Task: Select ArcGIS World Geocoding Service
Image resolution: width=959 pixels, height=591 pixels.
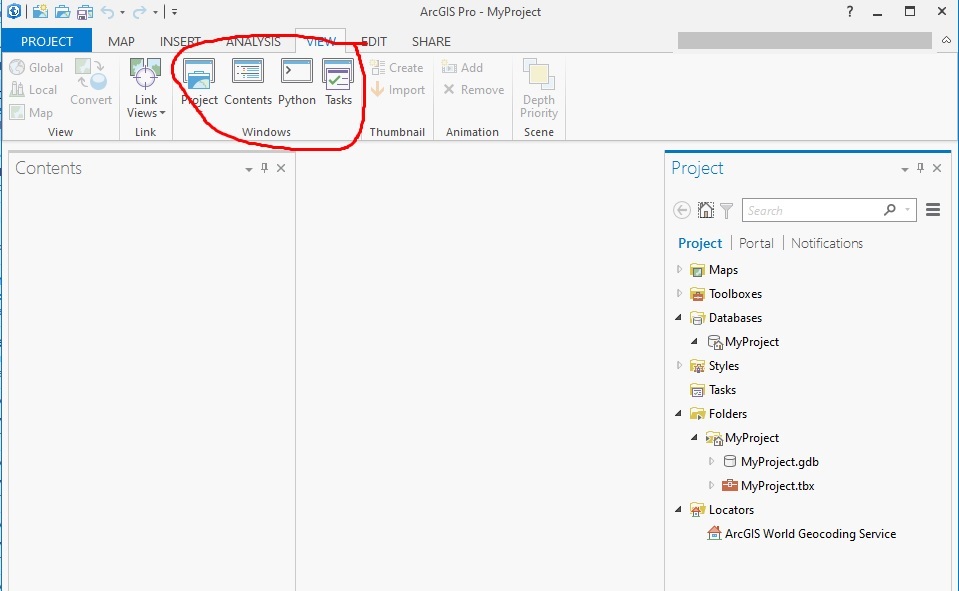Action: 801,533
